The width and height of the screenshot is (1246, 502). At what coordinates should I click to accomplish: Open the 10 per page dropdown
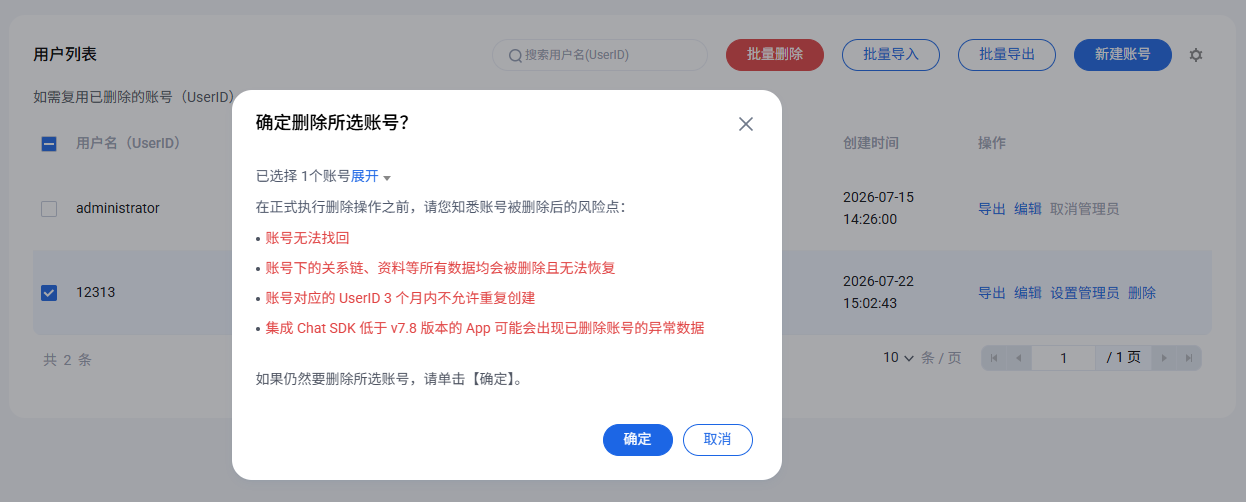point(898,358)
